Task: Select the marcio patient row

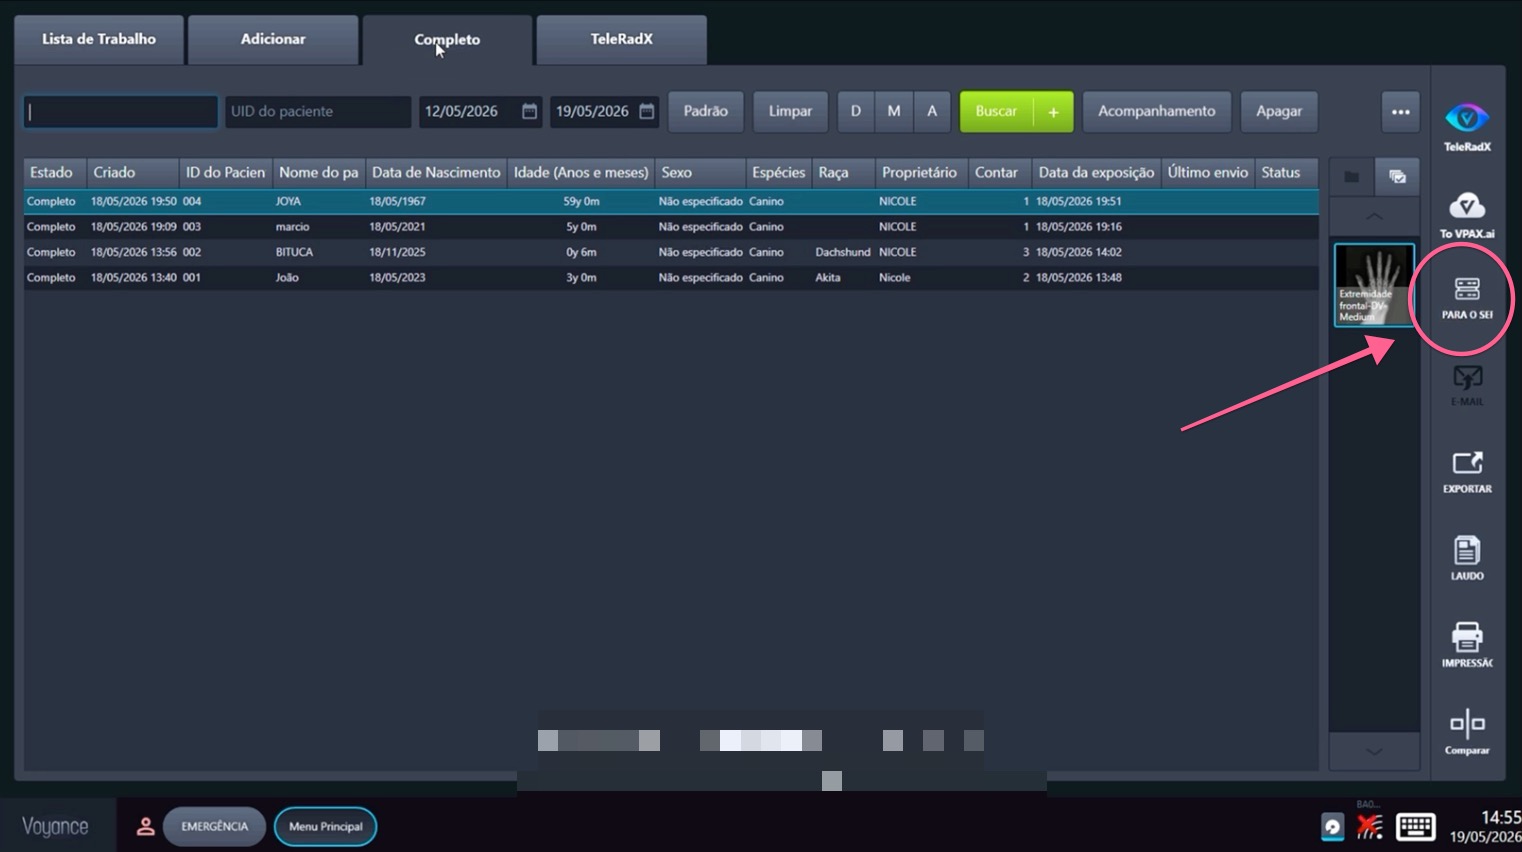Action: point(671,227)
